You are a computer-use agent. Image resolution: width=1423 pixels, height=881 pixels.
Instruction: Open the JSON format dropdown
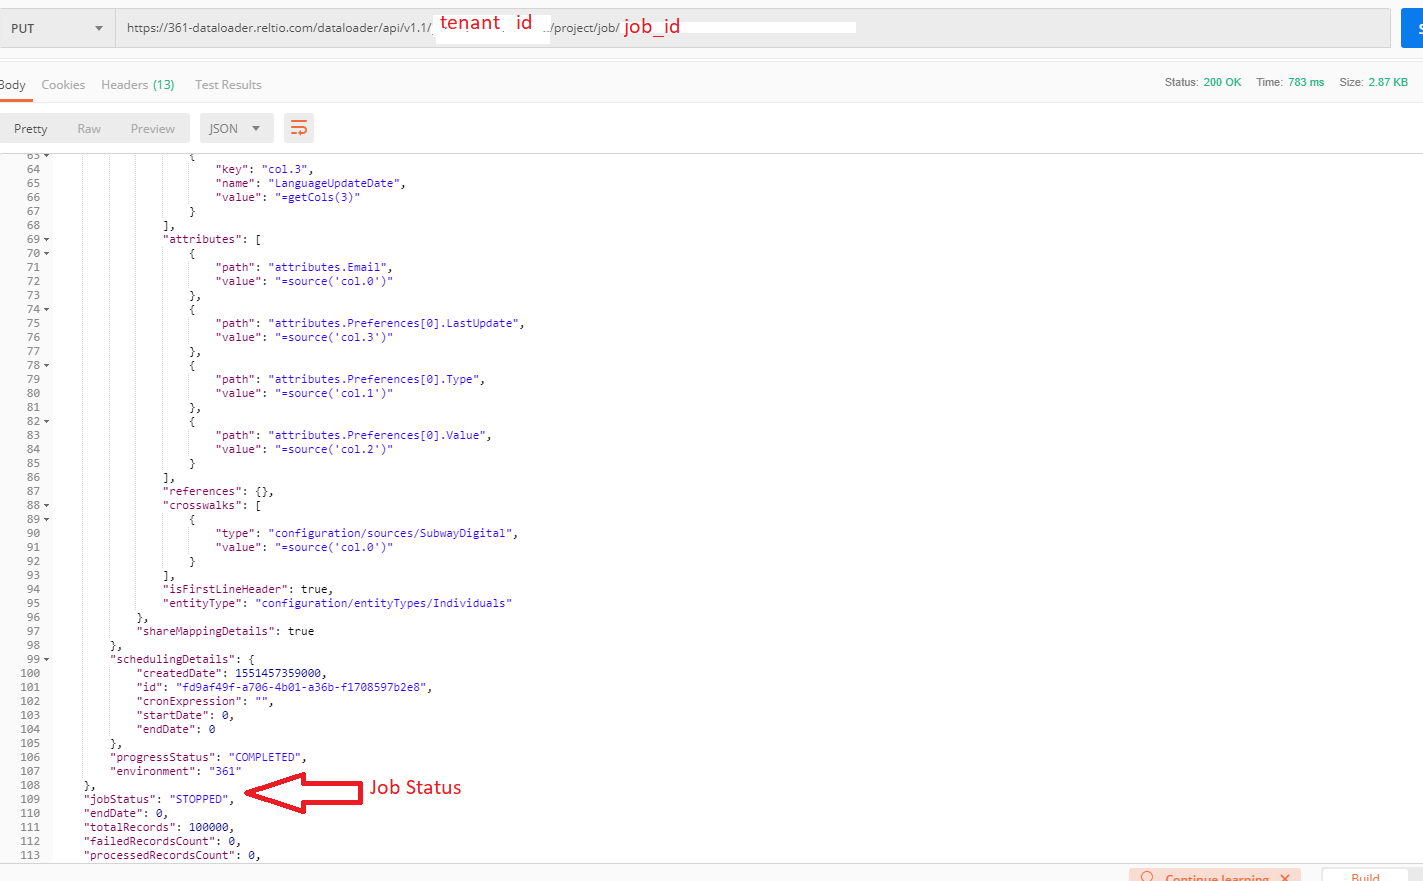click(x=236, y=128)
